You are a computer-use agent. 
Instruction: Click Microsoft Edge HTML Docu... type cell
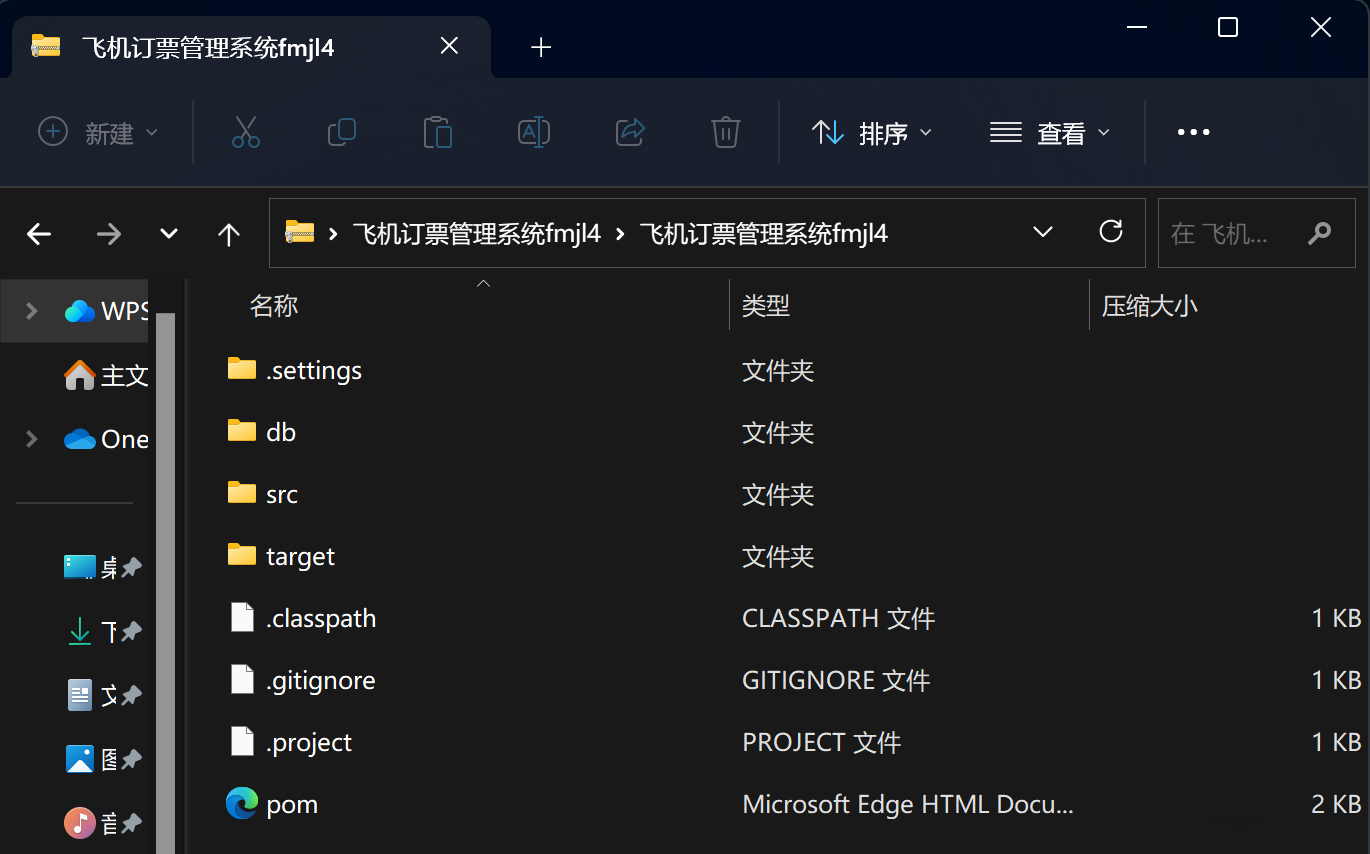tap(908, 804)
